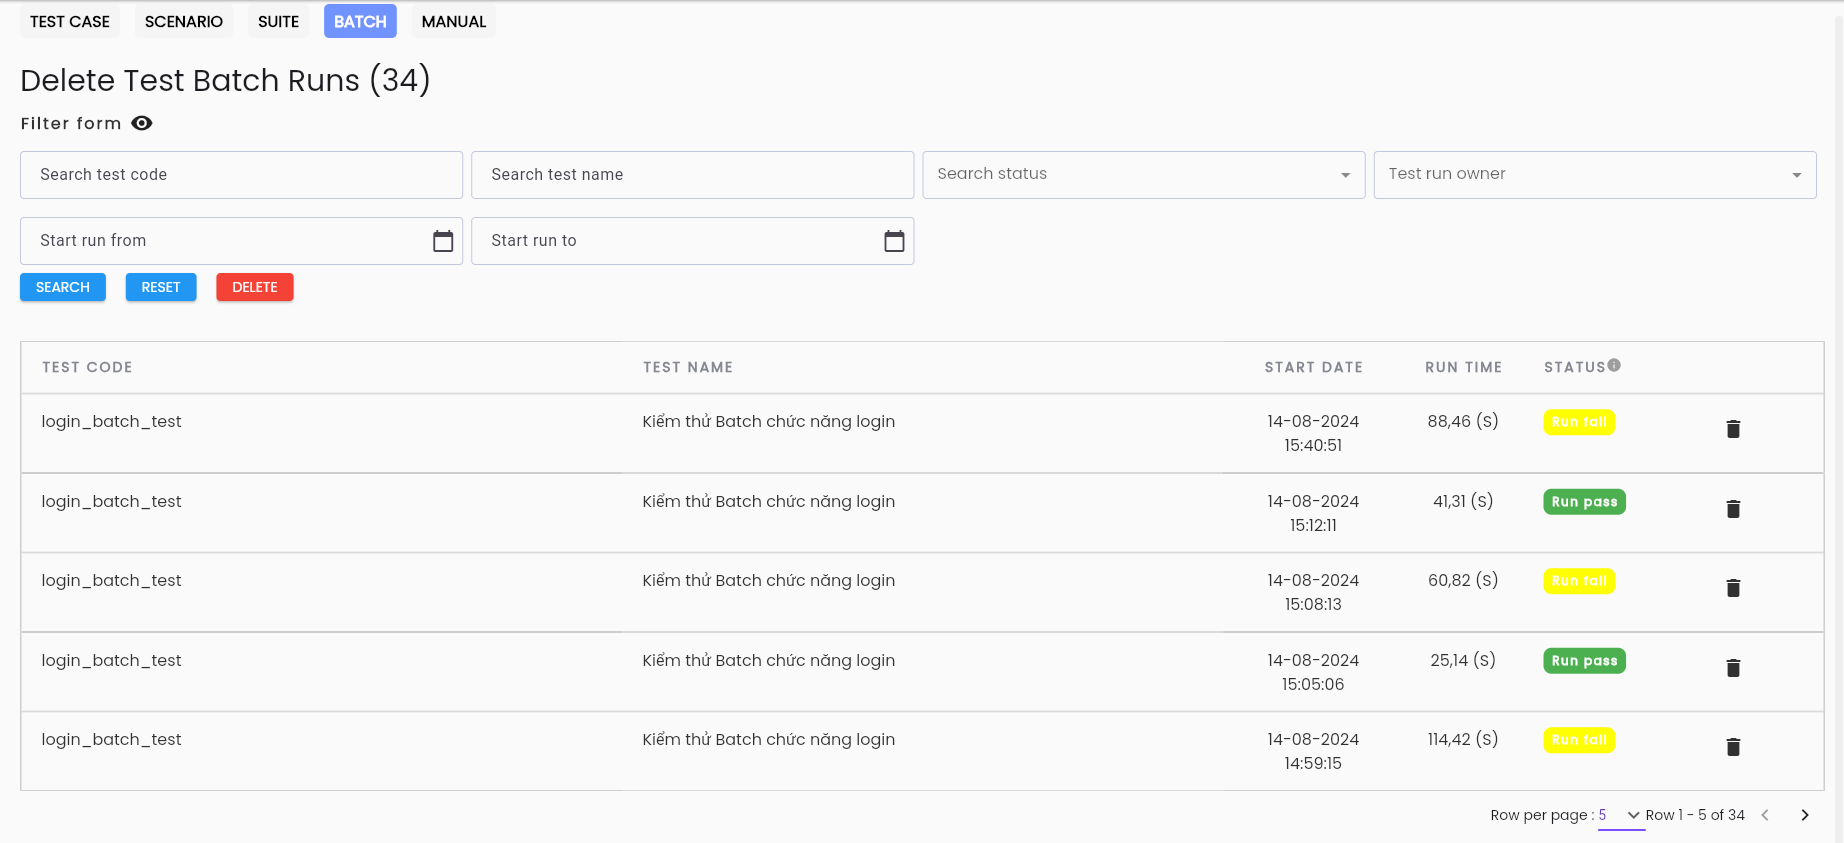Click the Status column info icon
Image resolution: width=1844 pixels, height=843 pixels.
point(1614,365)
